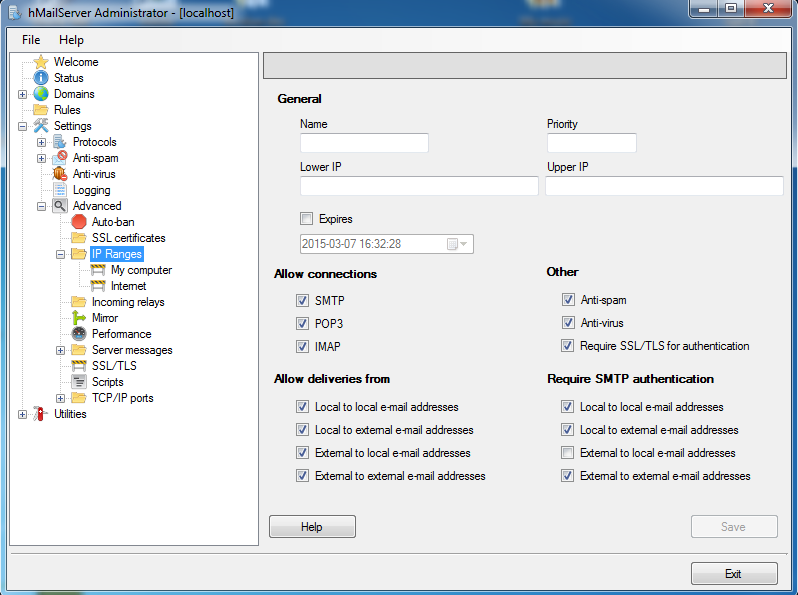Toggle the Anti-spam checkbox under Other
Screen dimensions: 798x595
[x=568, y=299]
